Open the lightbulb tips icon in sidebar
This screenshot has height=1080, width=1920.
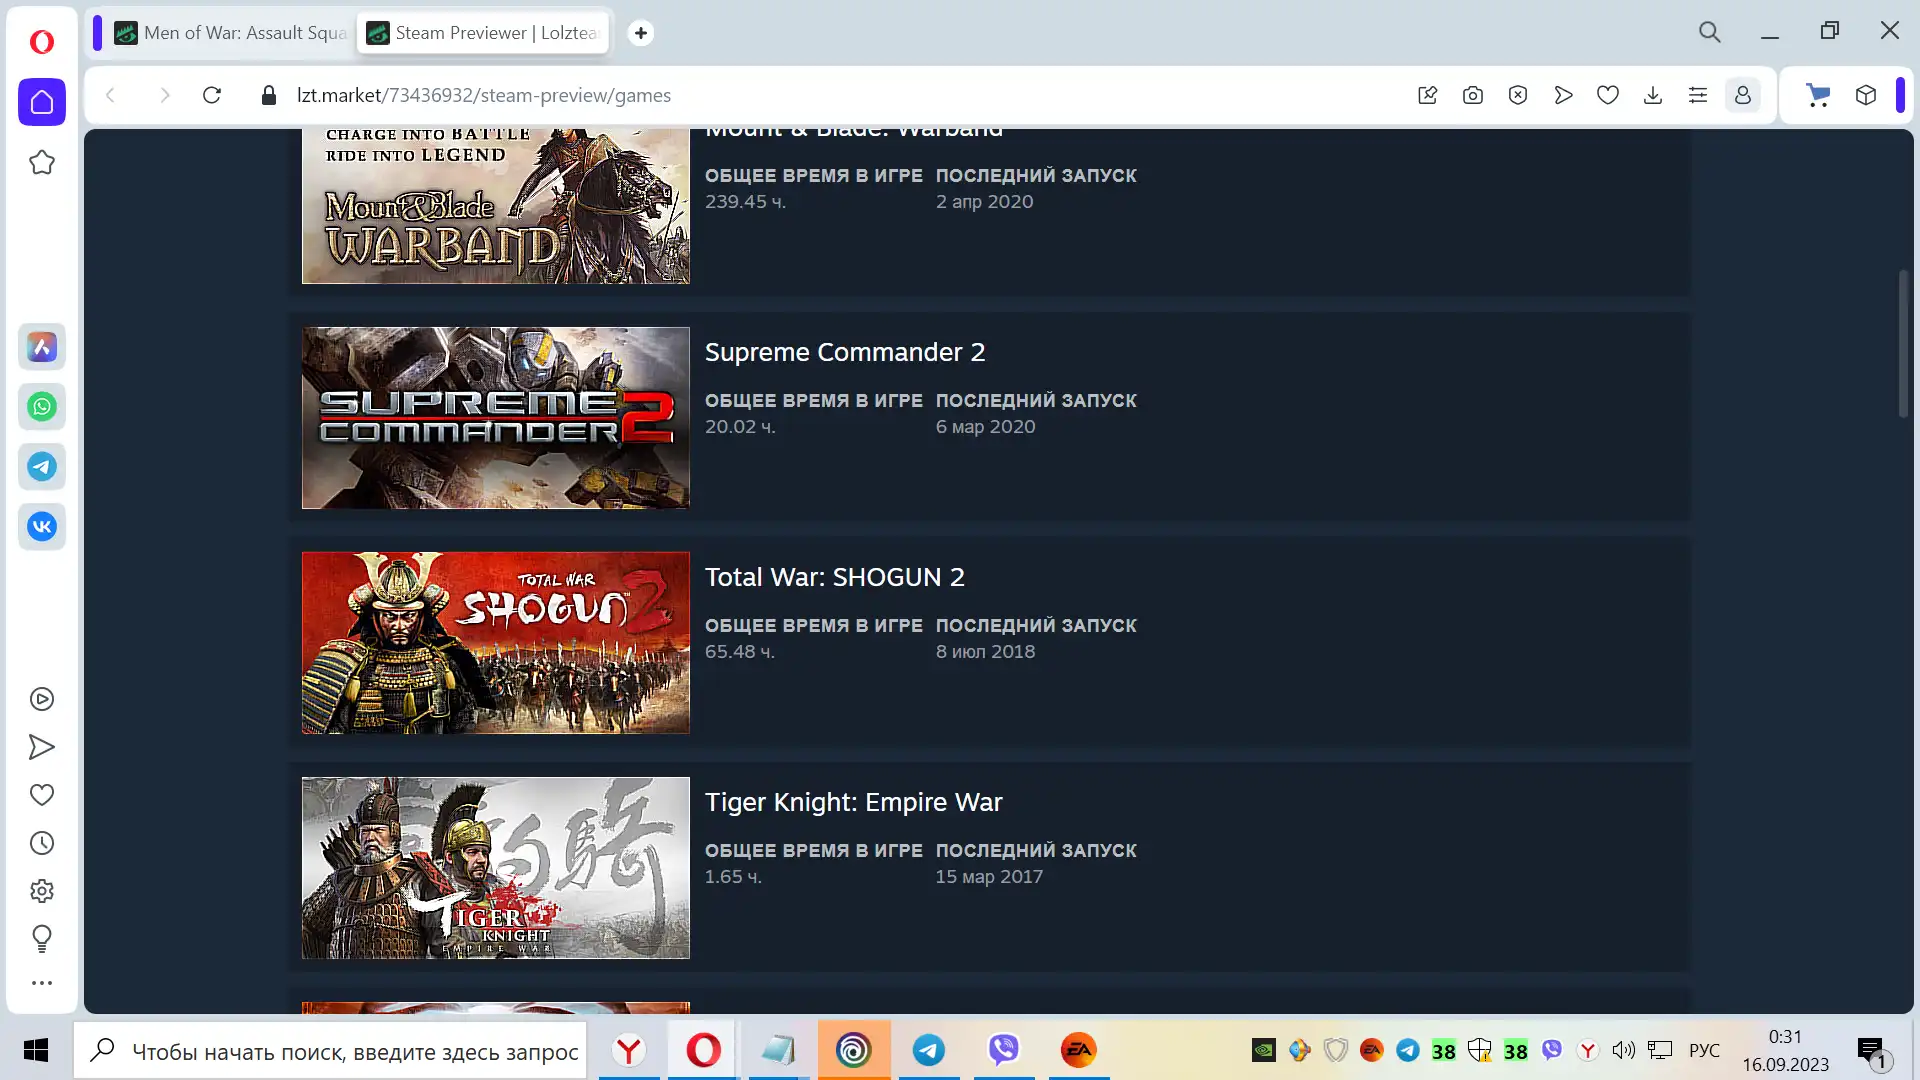click(42, 939)
